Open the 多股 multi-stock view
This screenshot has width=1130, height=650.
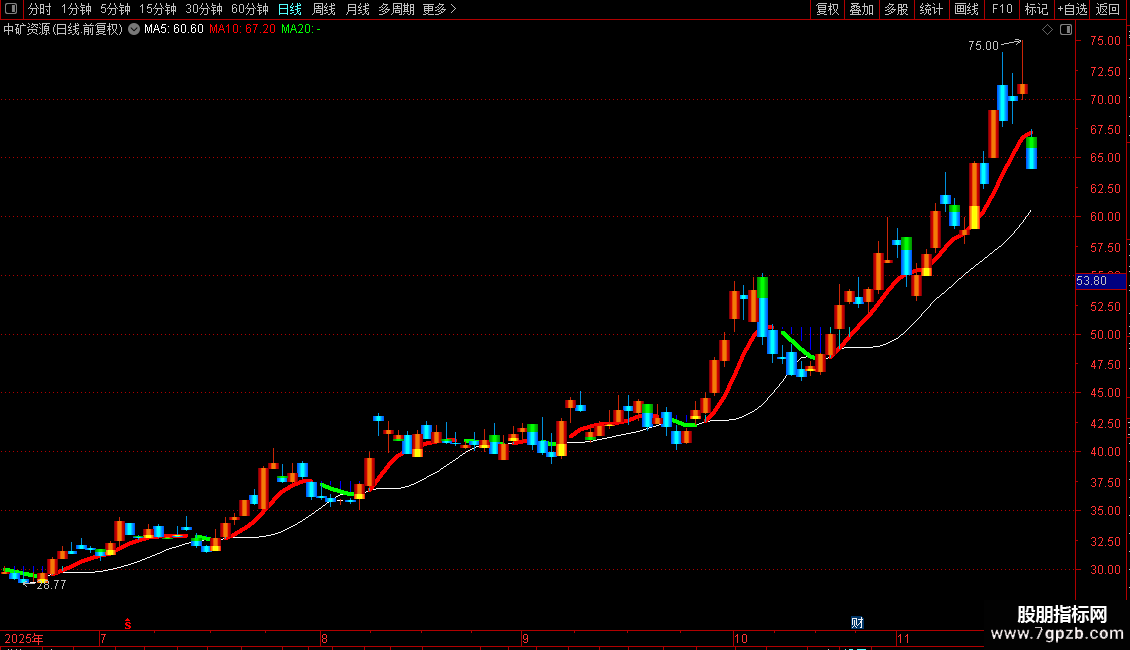click(x=896, y=9)
